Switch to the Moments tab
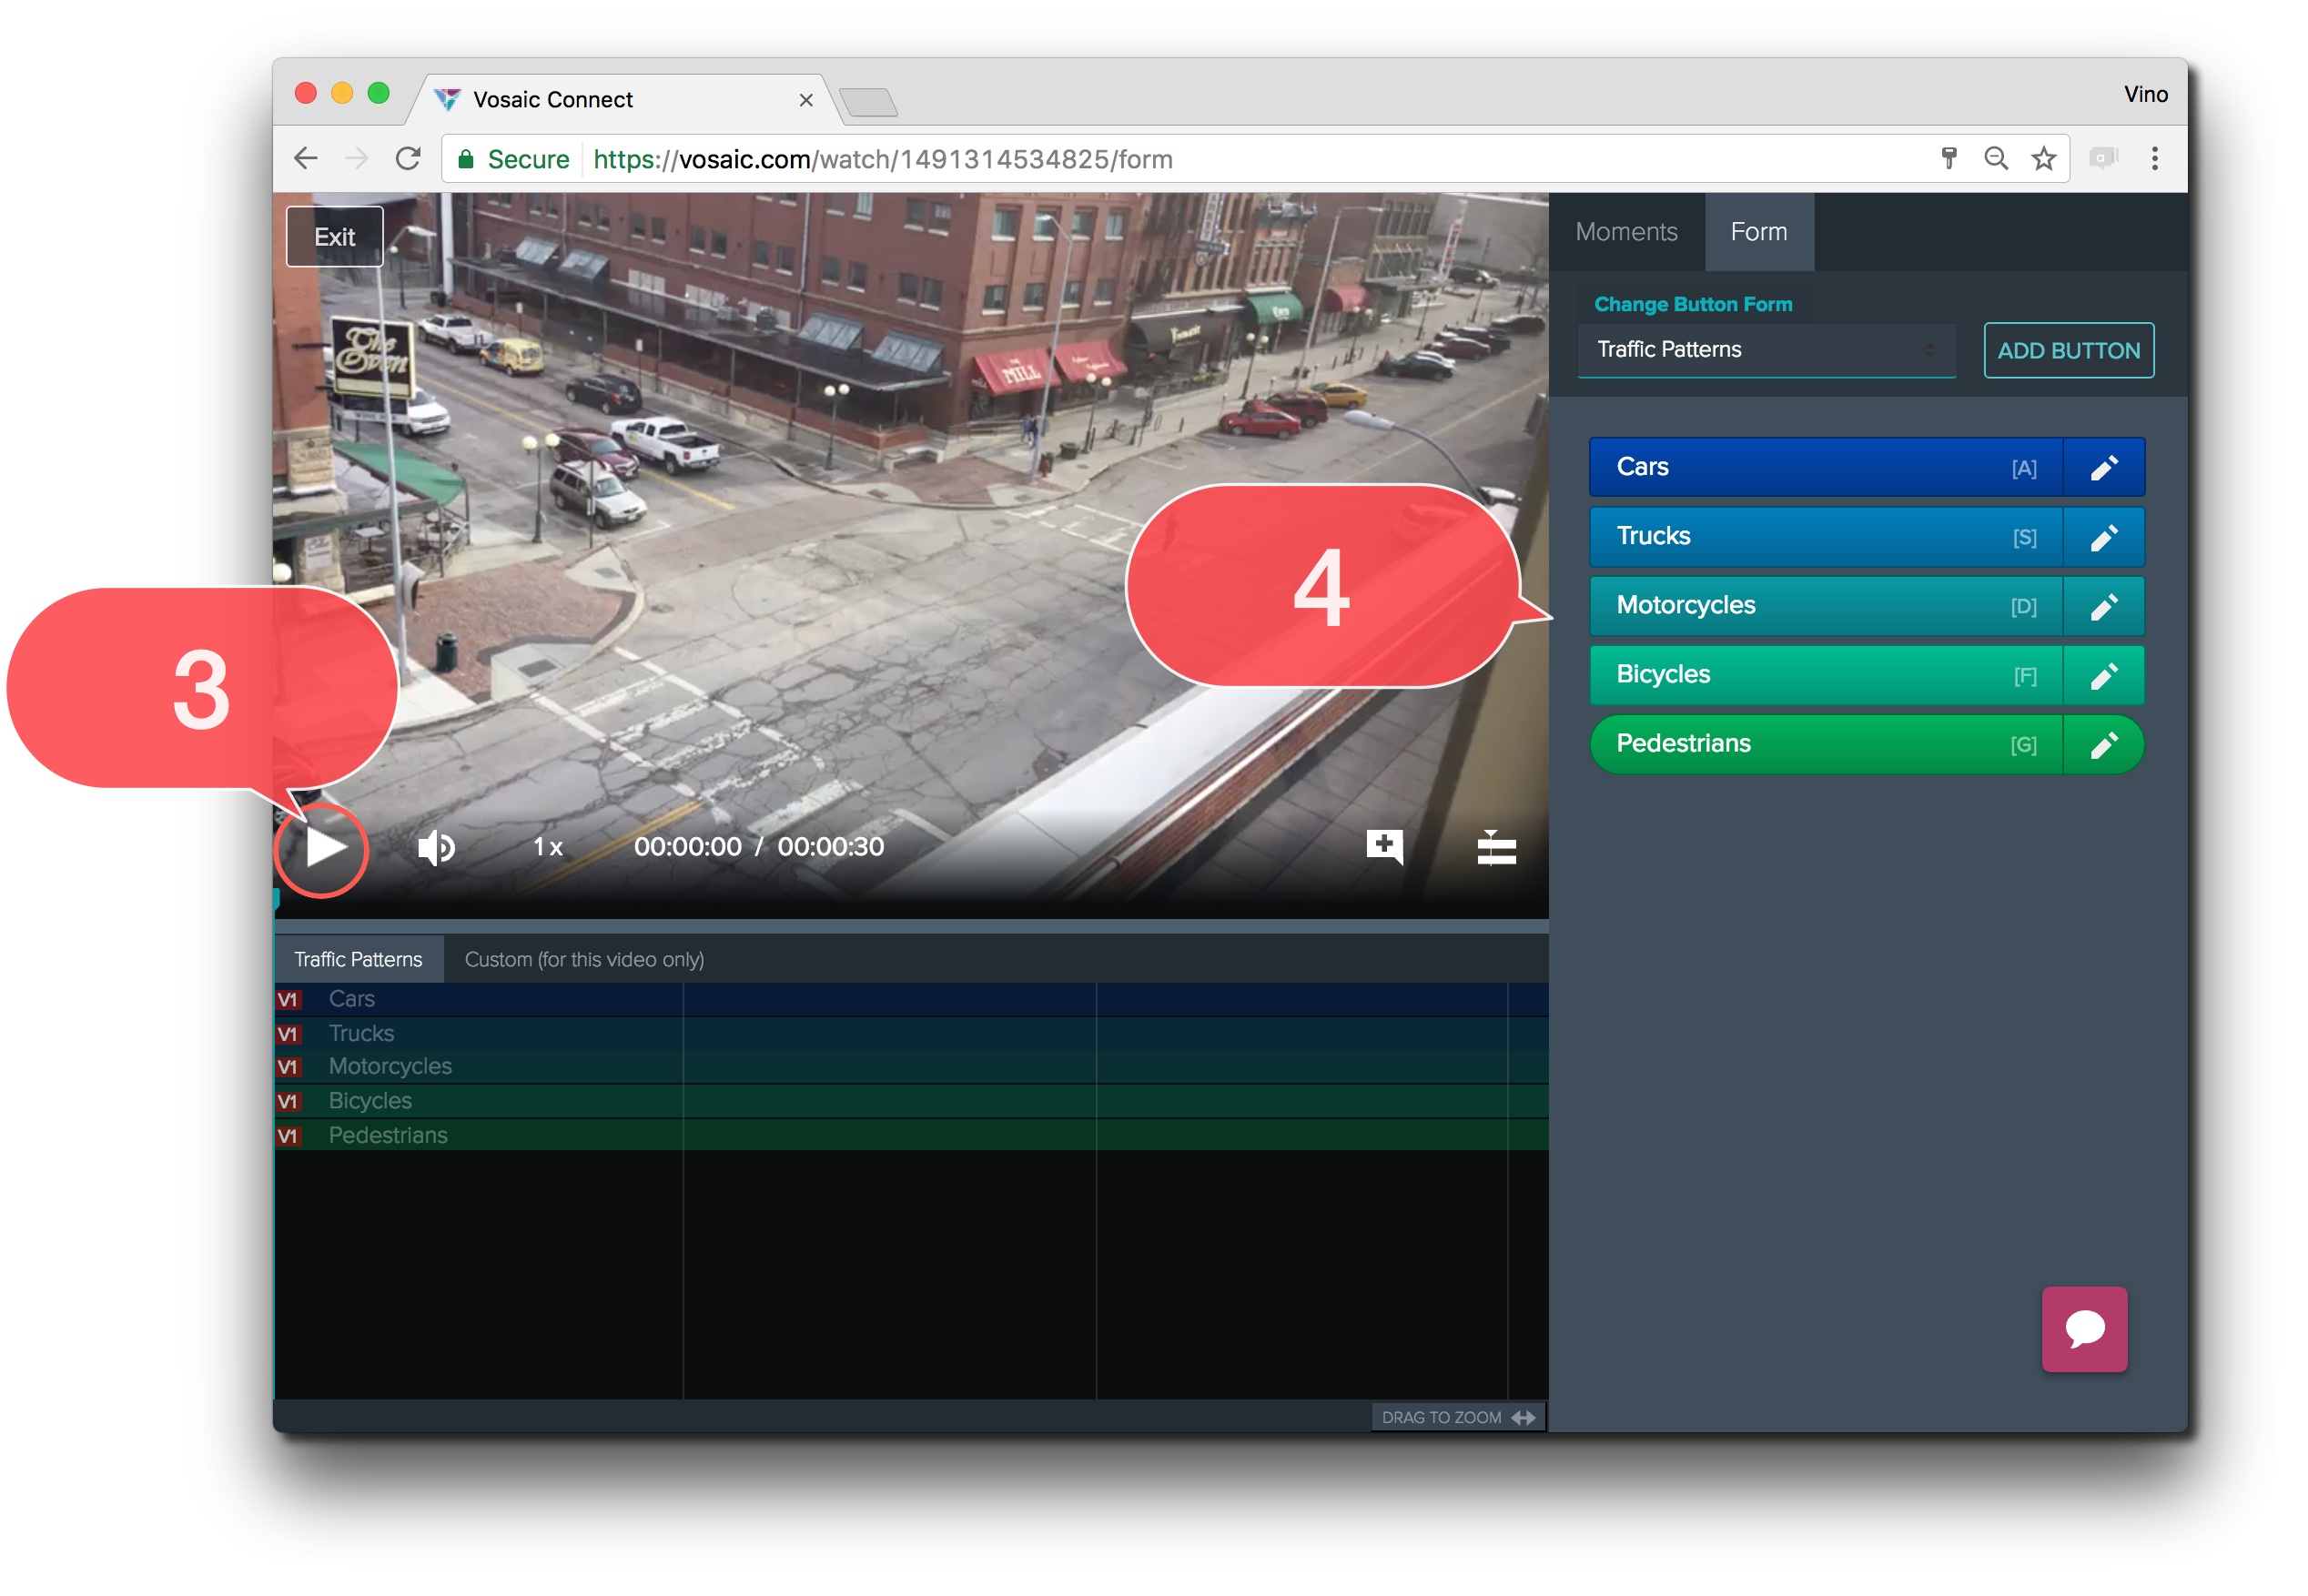Screen dimensions: 2308x1596 (x=1627, y=232)
